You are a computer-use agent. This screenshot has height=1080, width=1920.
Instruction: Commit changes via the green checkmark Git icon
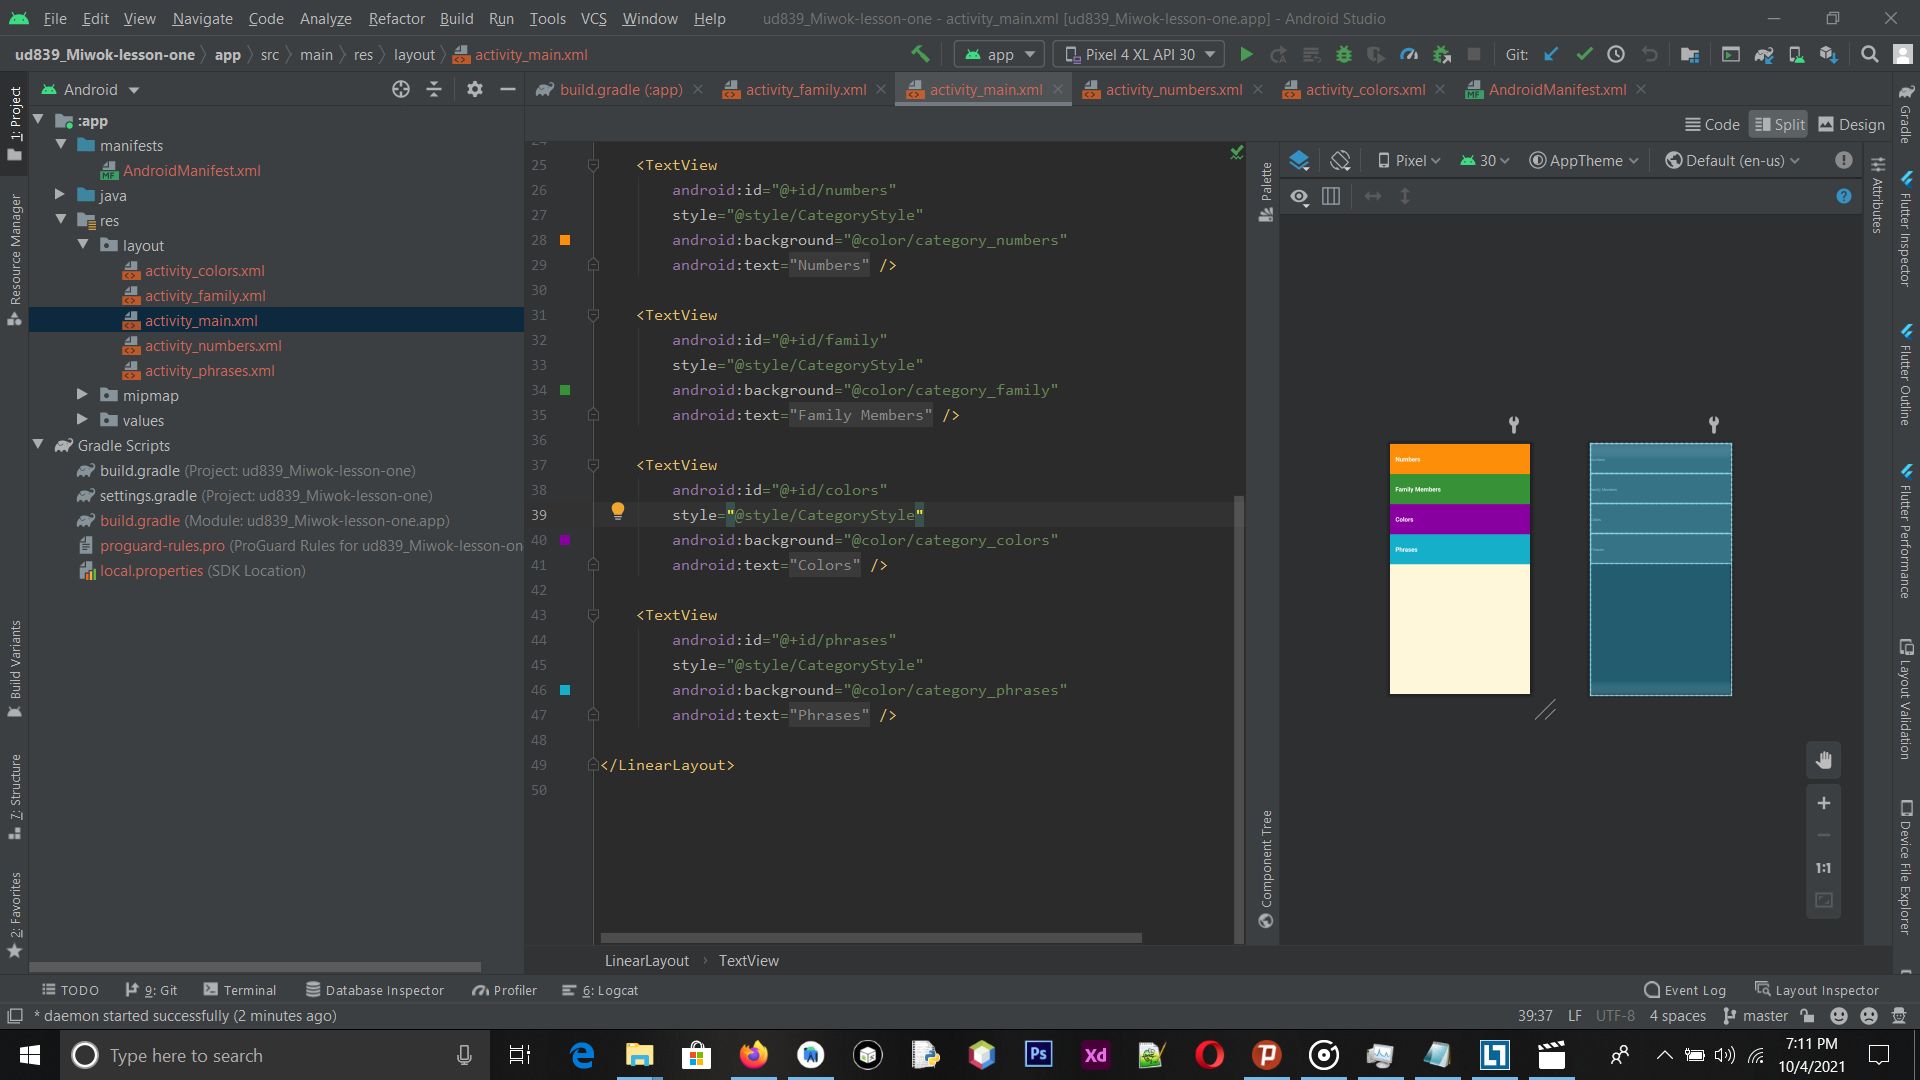pyautogui.click(x=1585, y=54)
